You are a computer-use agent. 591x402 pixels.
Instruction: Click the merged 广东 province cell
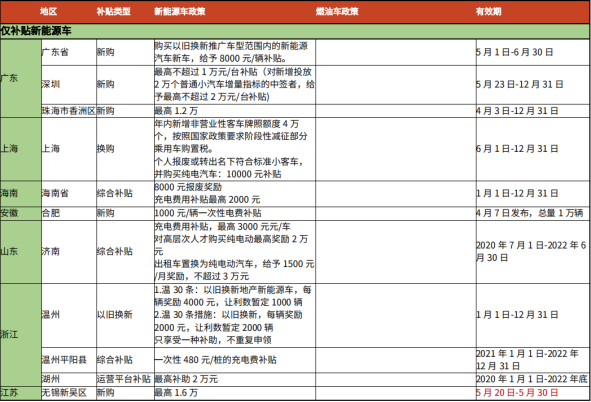point(20,78)
